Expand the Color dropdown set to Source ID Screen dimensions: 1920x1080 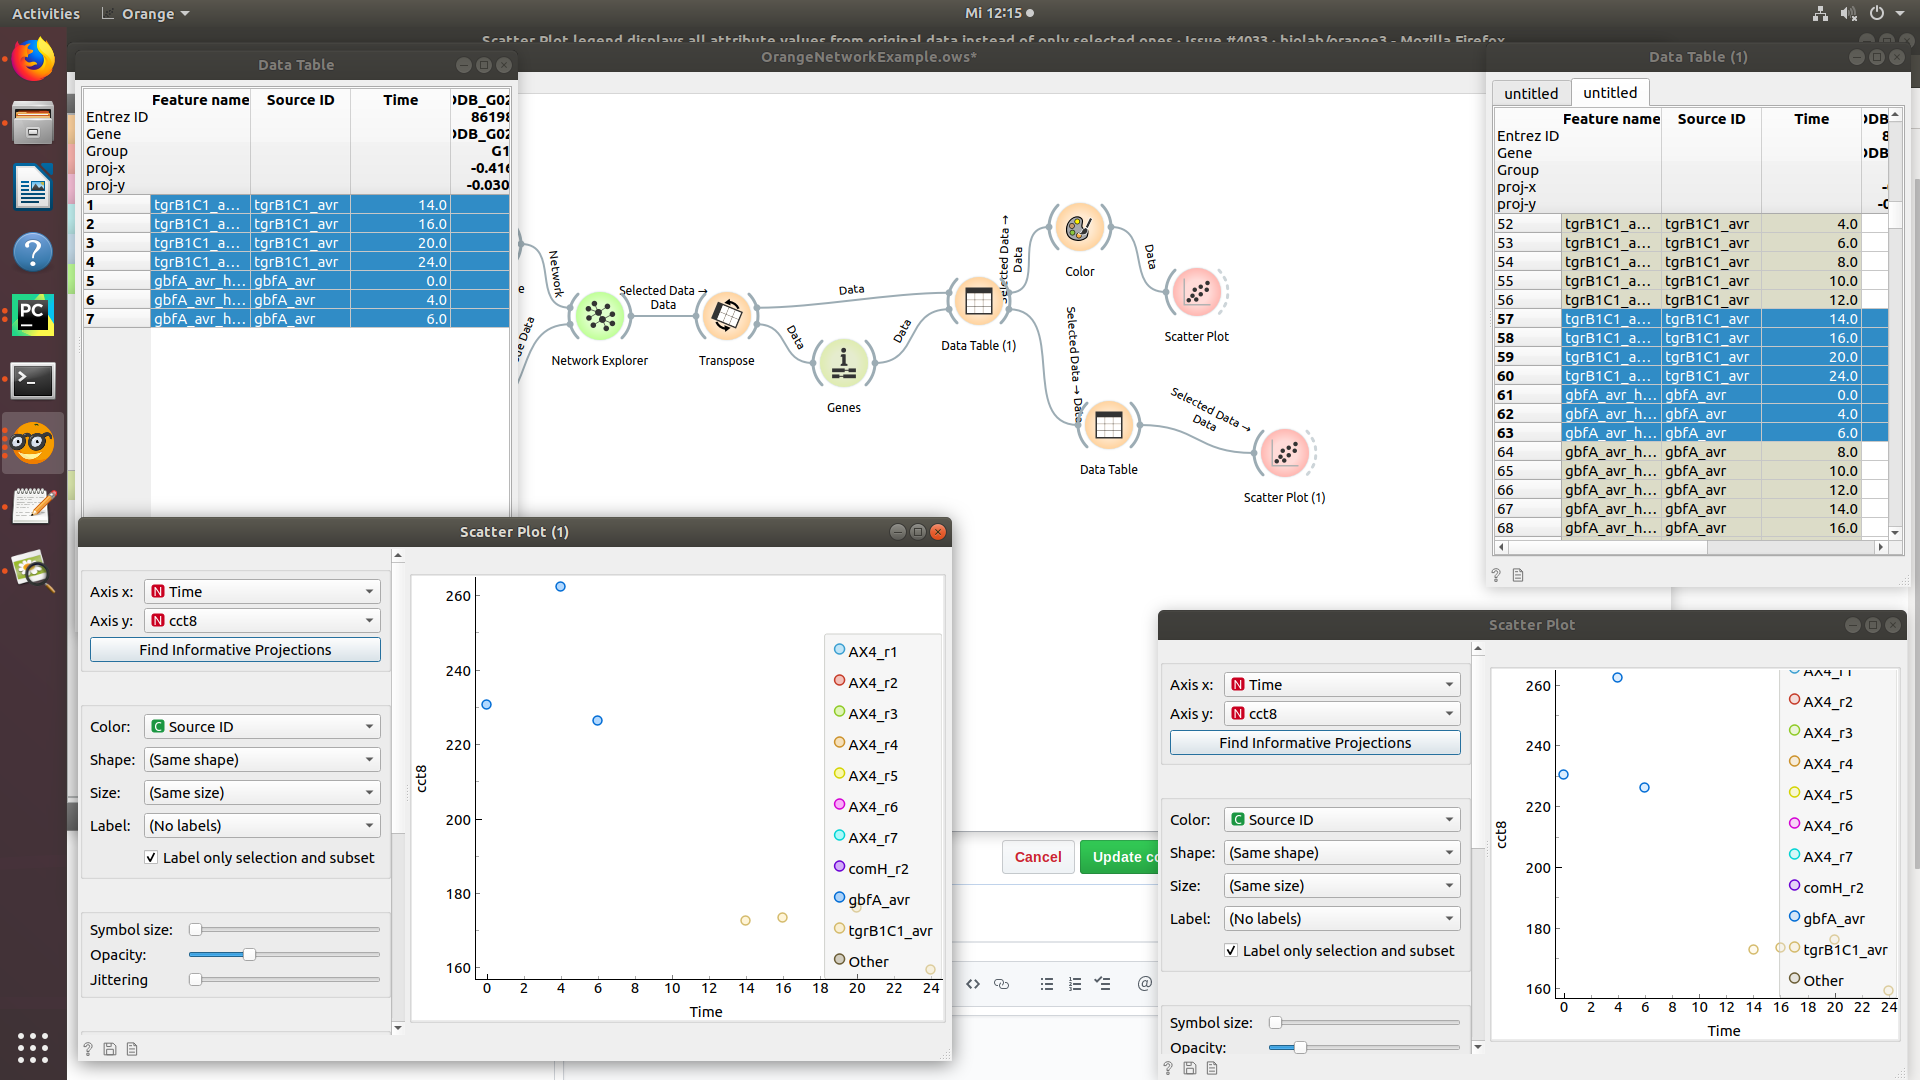pos(261,726)
